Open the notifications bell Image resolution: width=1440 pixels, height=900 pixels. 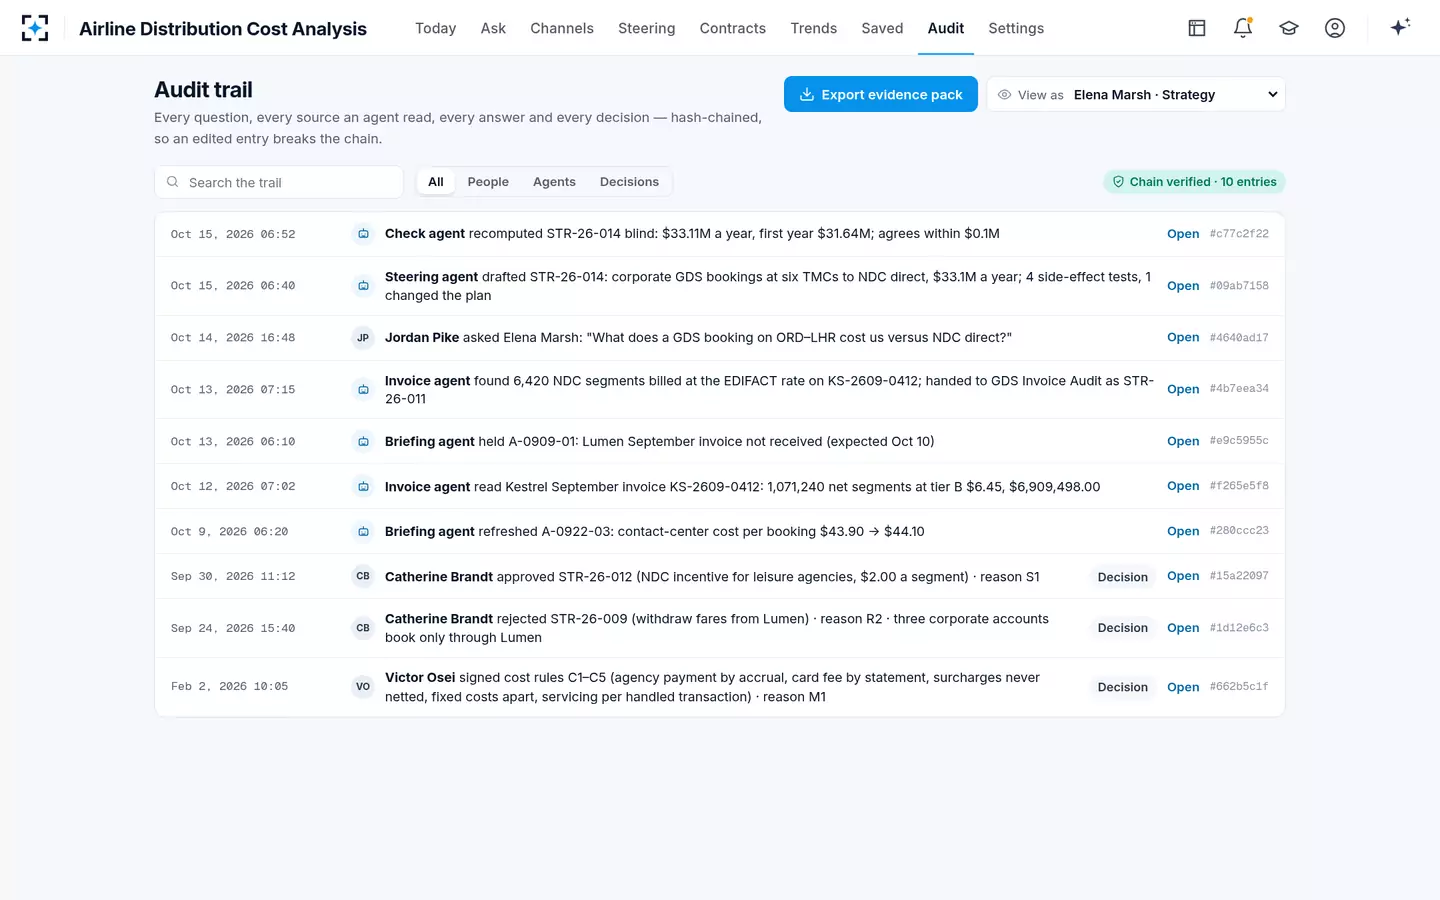click(1243, 28)
